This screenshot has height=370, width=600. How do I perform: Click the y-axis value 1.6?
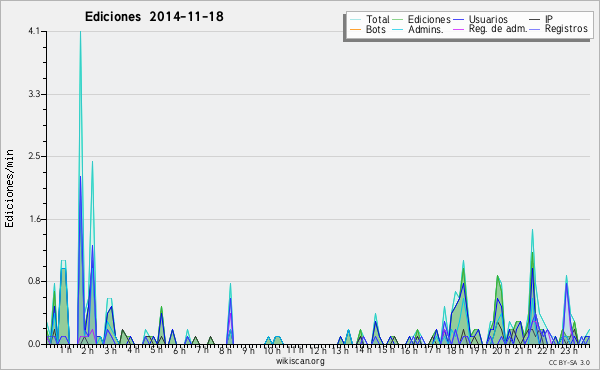[x=34, y=219]
